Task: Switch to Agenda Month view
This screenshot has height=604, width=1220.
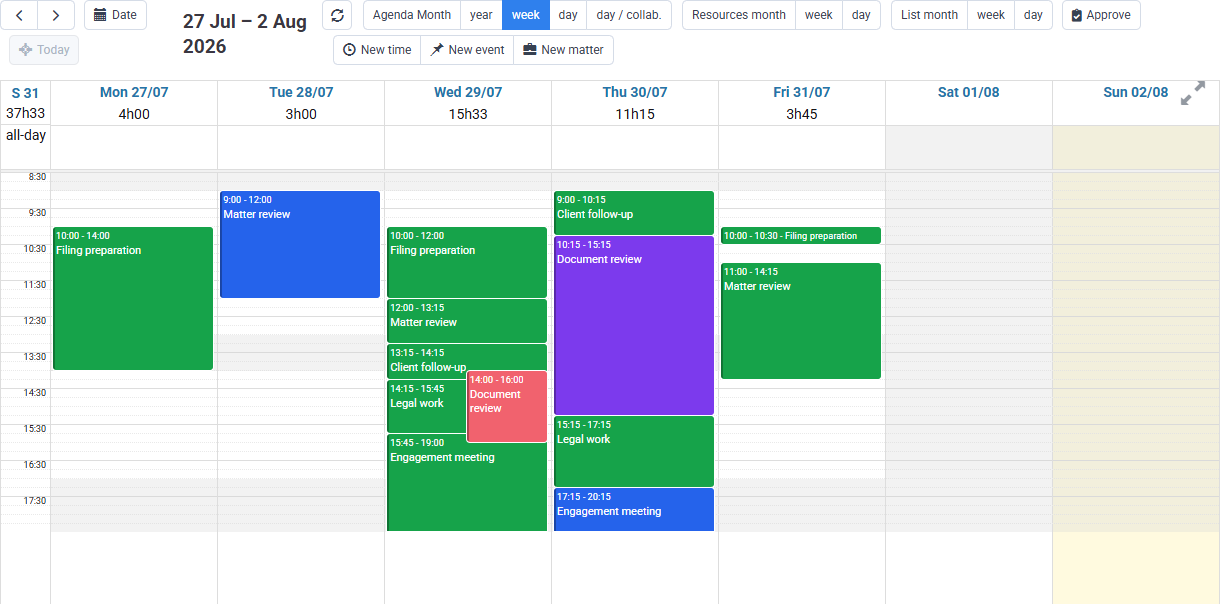Action: coord(411,15)
